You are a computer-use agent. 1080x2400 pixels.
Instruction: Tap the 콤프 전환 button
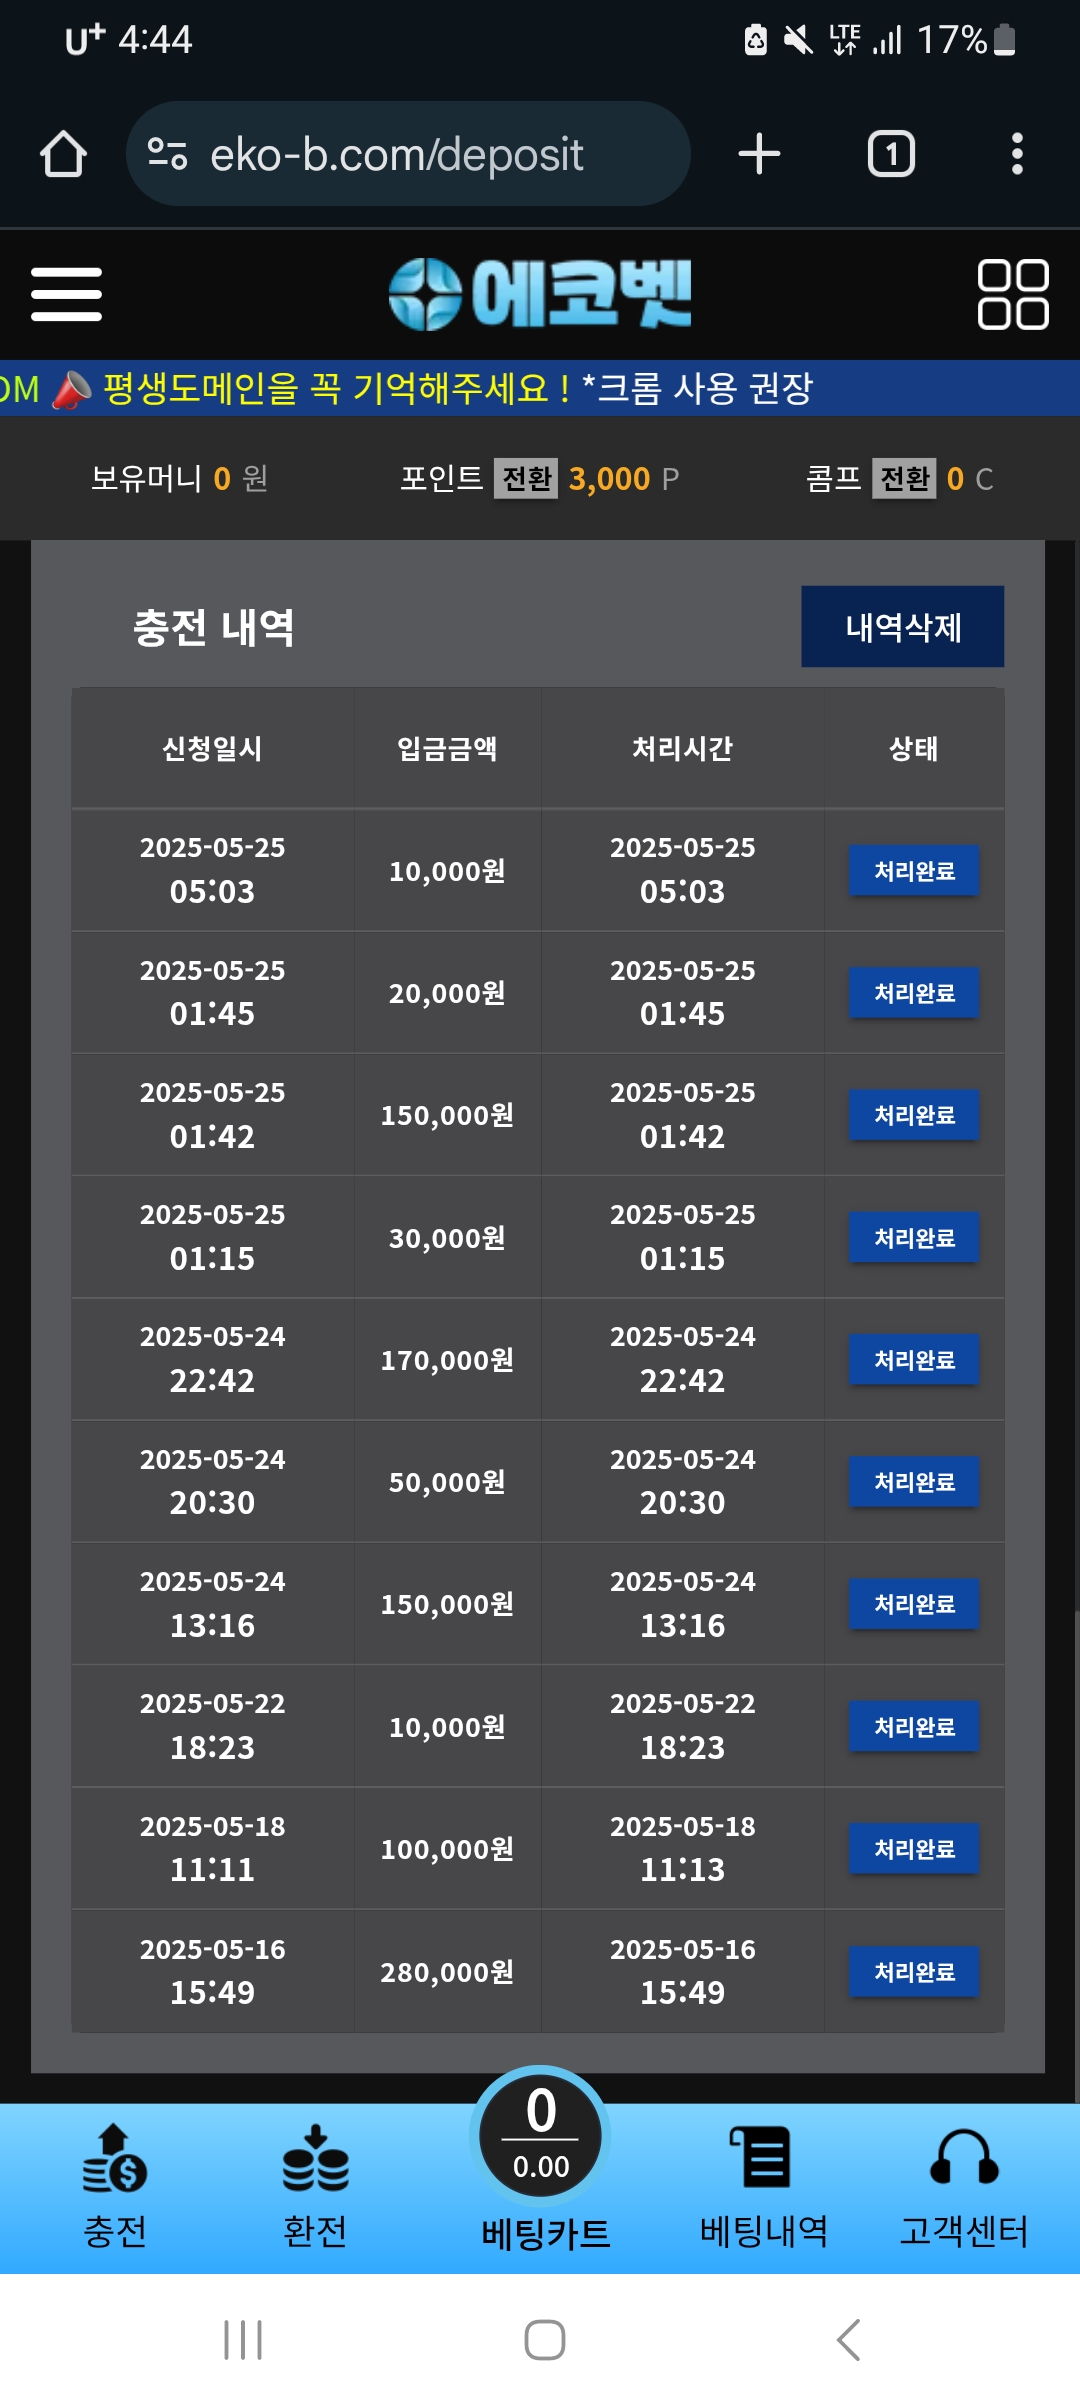pos(904,479)
